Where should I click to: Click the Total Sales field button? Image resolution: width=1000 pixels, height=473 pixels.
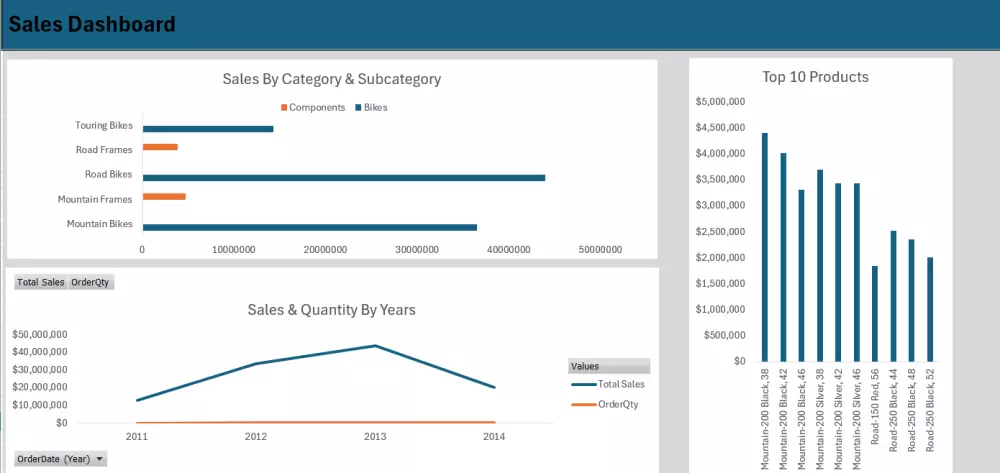[41, 283]
